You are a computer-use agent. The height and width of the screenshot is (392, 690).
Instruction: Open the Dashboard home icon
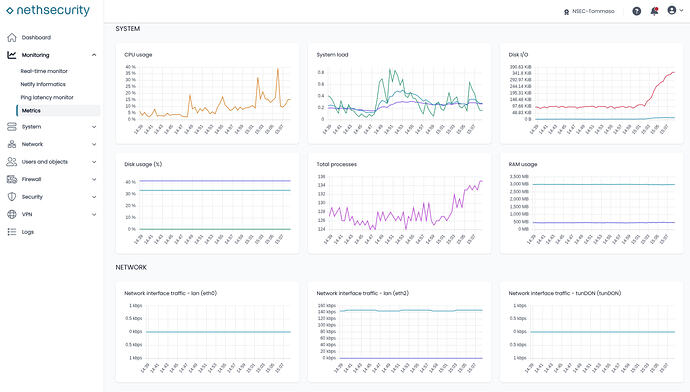pyautogui.click(x=12, y=37)
